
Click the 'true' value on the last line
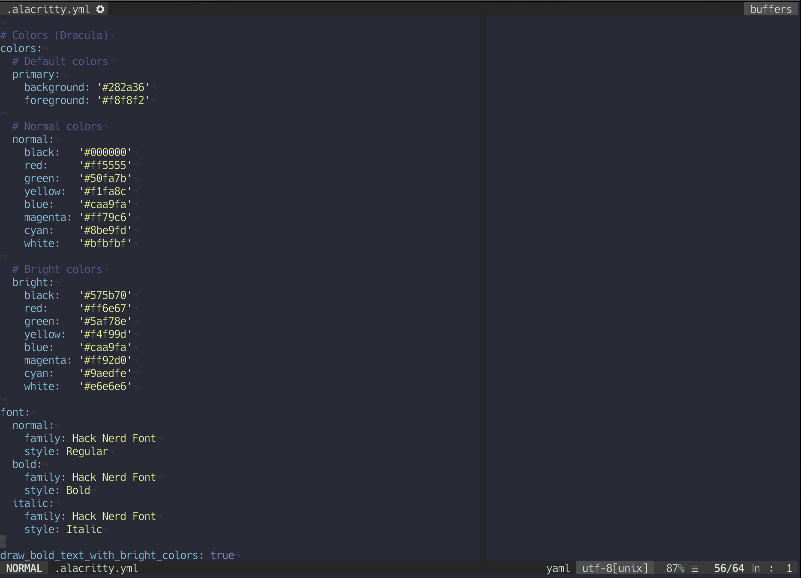pyautogui.click(x=222, y=556)
